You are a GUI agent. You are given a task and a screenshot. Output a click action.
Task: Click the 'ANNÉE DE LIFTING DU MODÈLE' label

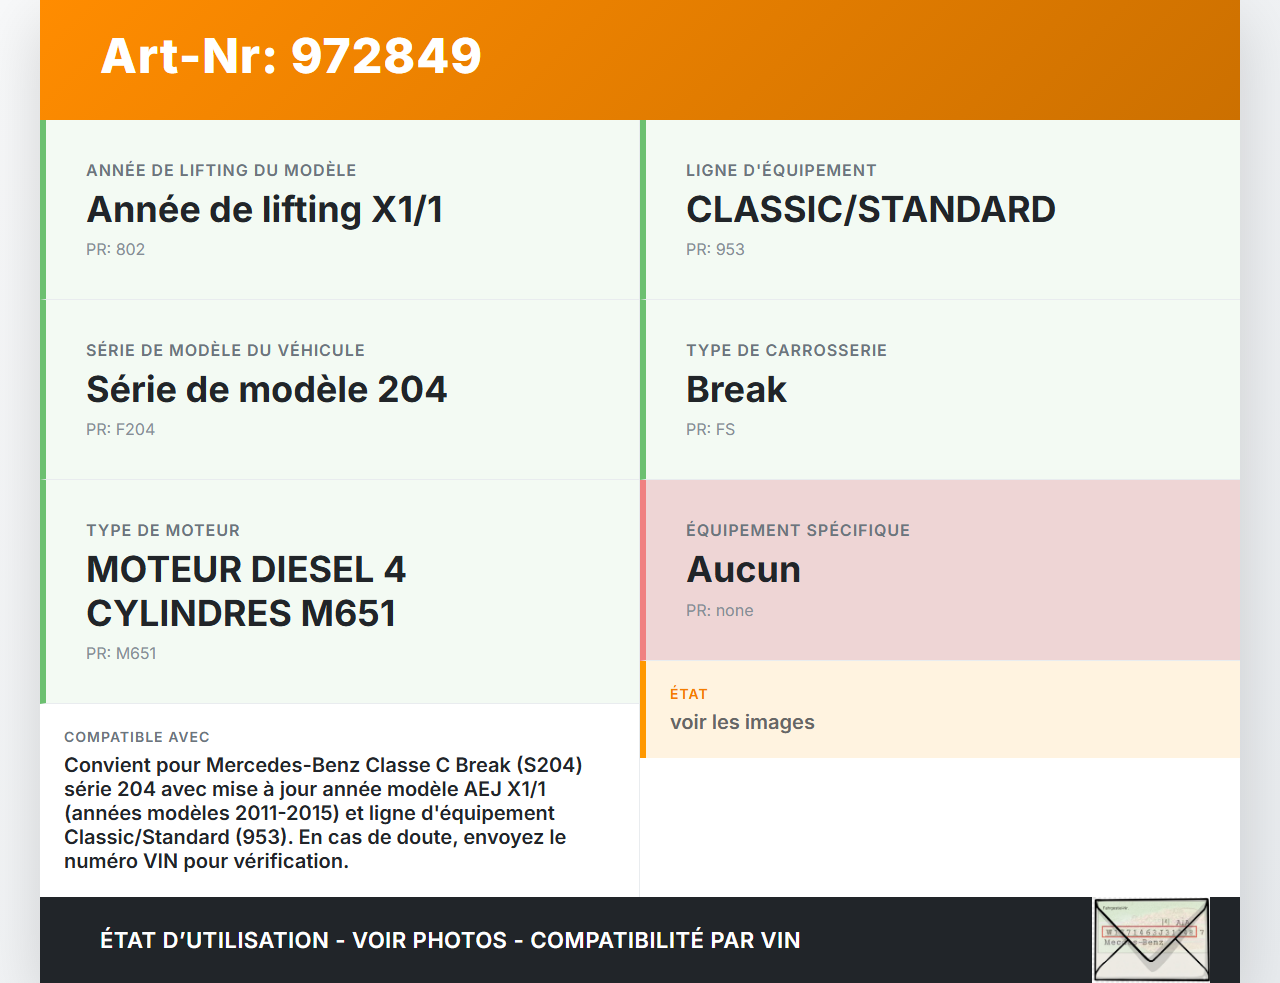click(221, 170)
